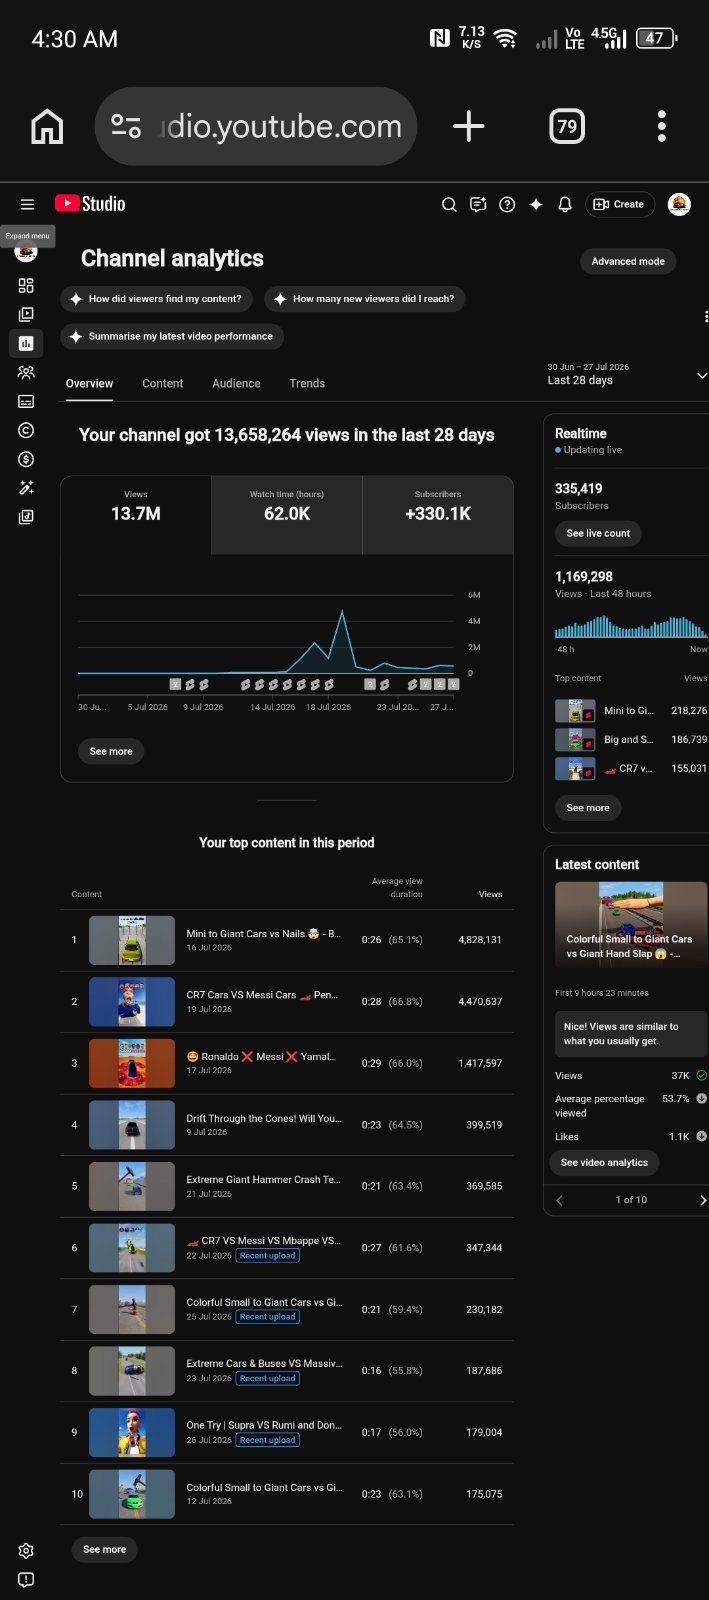Switch to Advanced mode
The image size is (709, 1600).
628,261
